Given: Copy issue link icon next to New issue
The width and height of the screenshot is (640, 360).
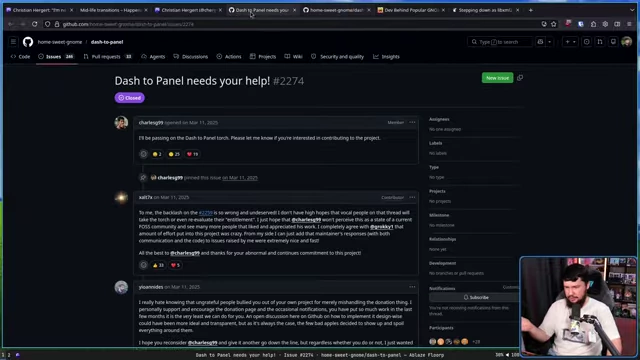Looking at the screenshot, I should tap(520, 78).
